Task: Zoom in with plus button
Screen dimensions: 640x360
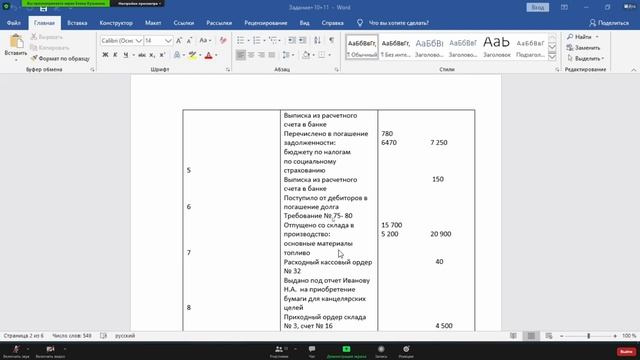Action: coord(615,336)
